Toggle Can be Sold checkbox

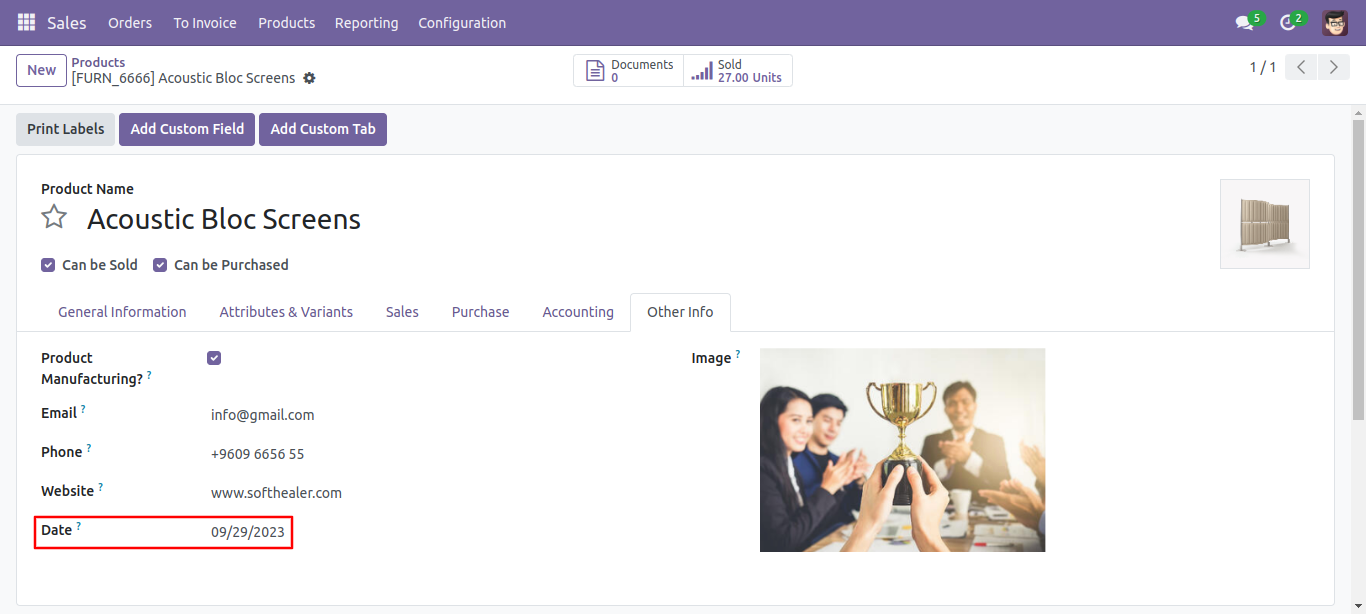coord(48,265)
